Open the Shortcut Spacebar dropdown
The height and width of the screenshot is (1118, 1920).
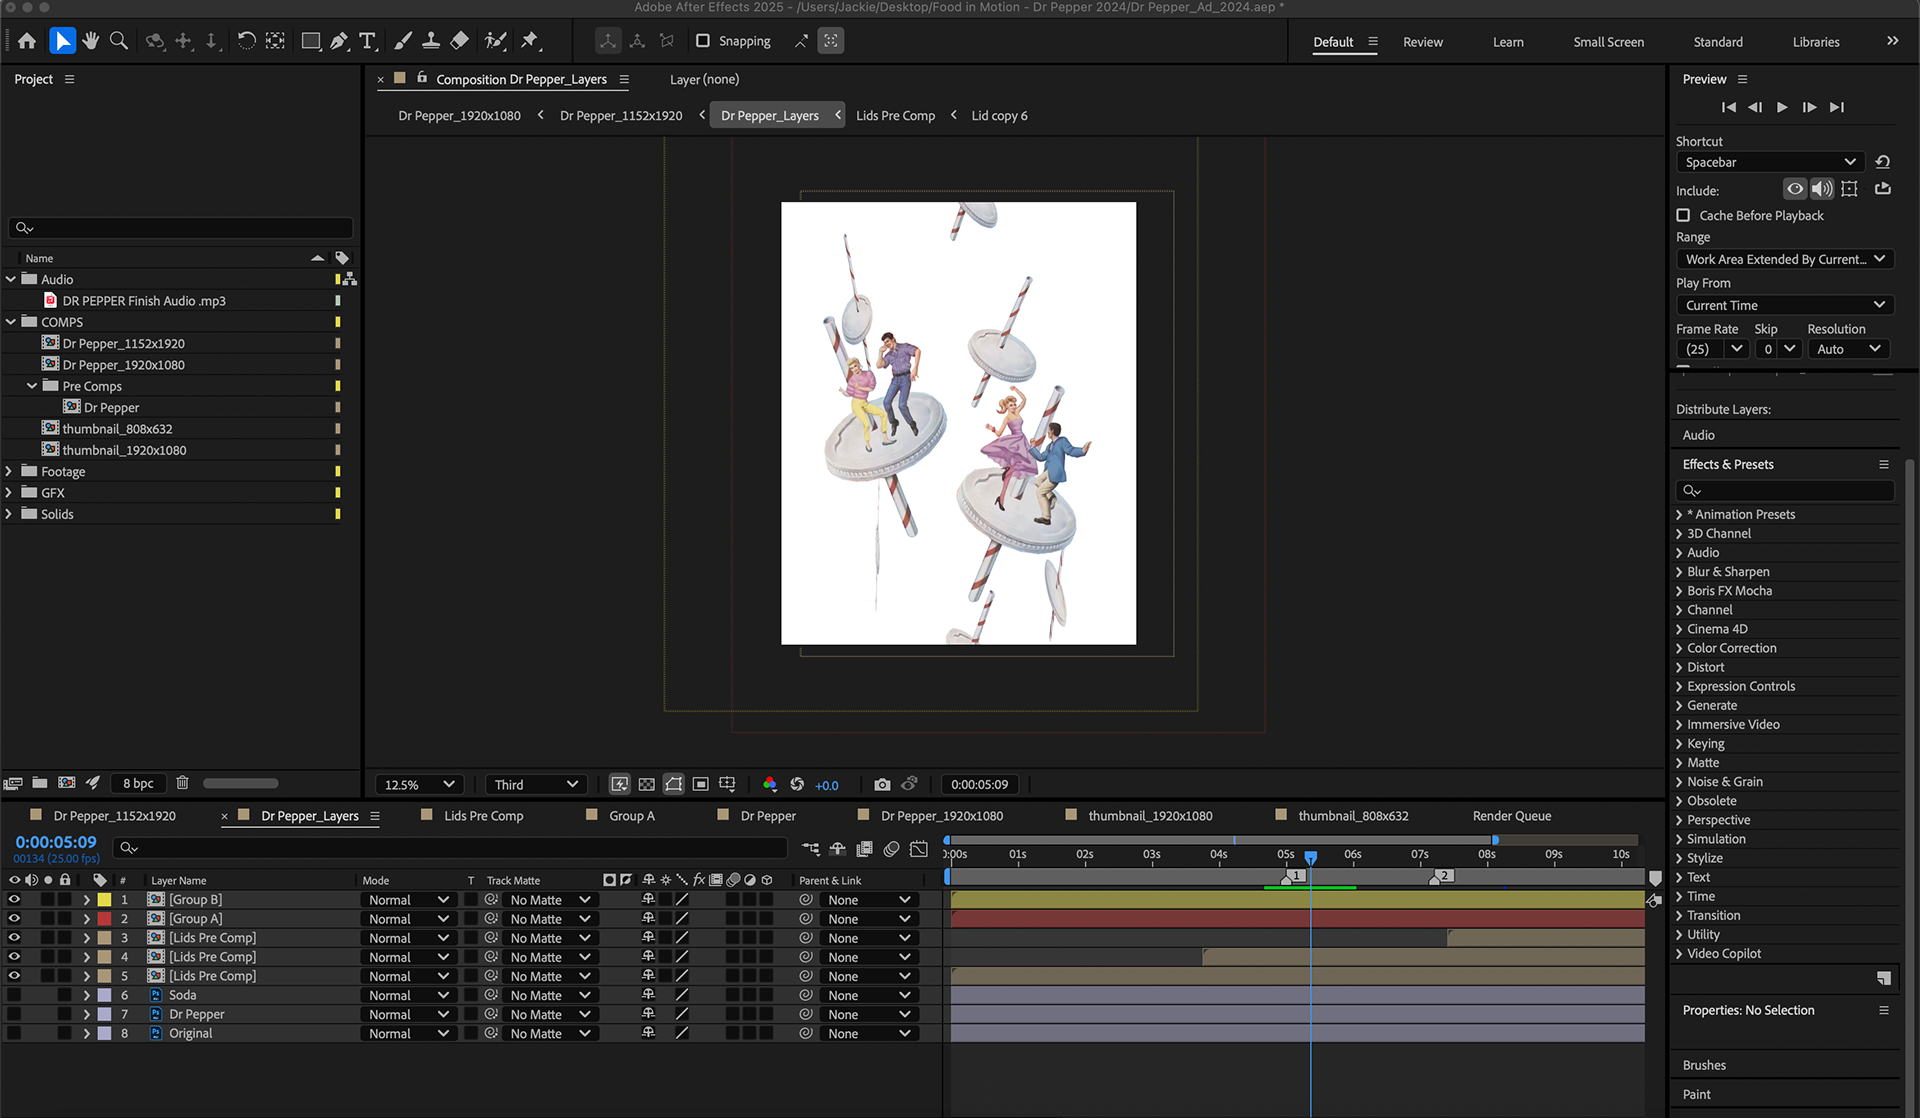(1770, 162)
